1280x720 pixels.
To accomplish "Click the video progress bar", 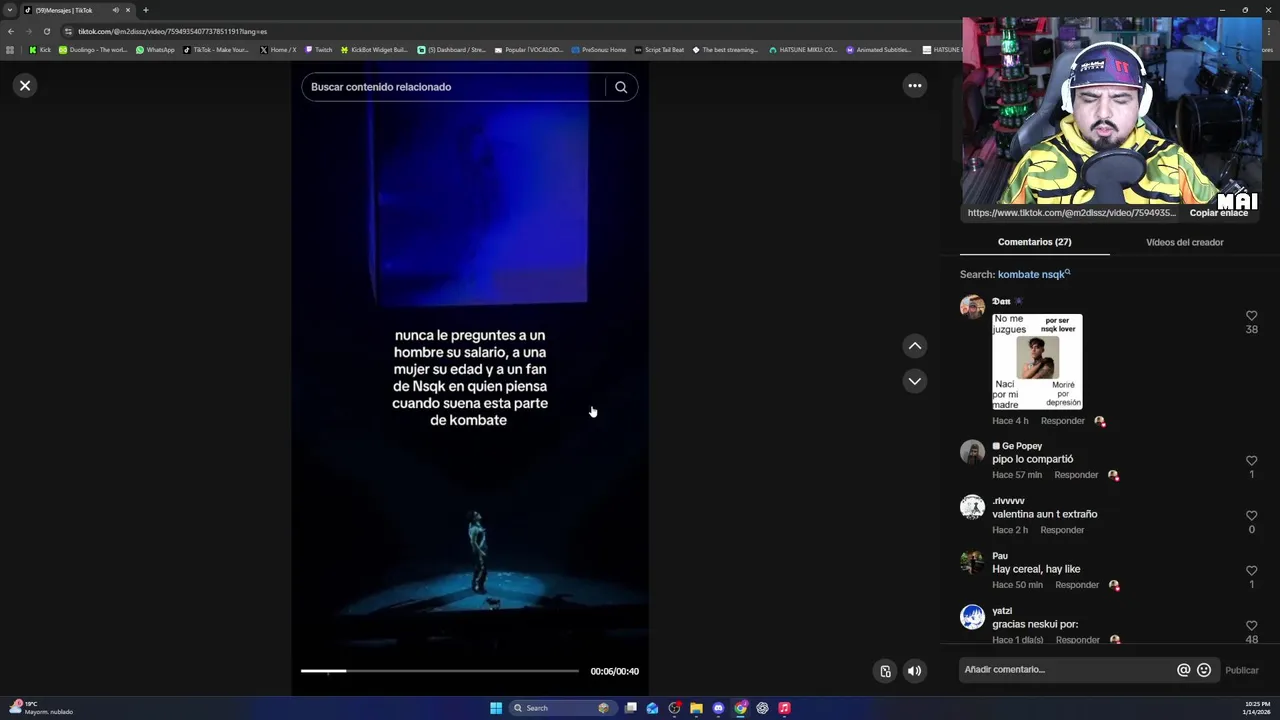I will coord(440,671).
